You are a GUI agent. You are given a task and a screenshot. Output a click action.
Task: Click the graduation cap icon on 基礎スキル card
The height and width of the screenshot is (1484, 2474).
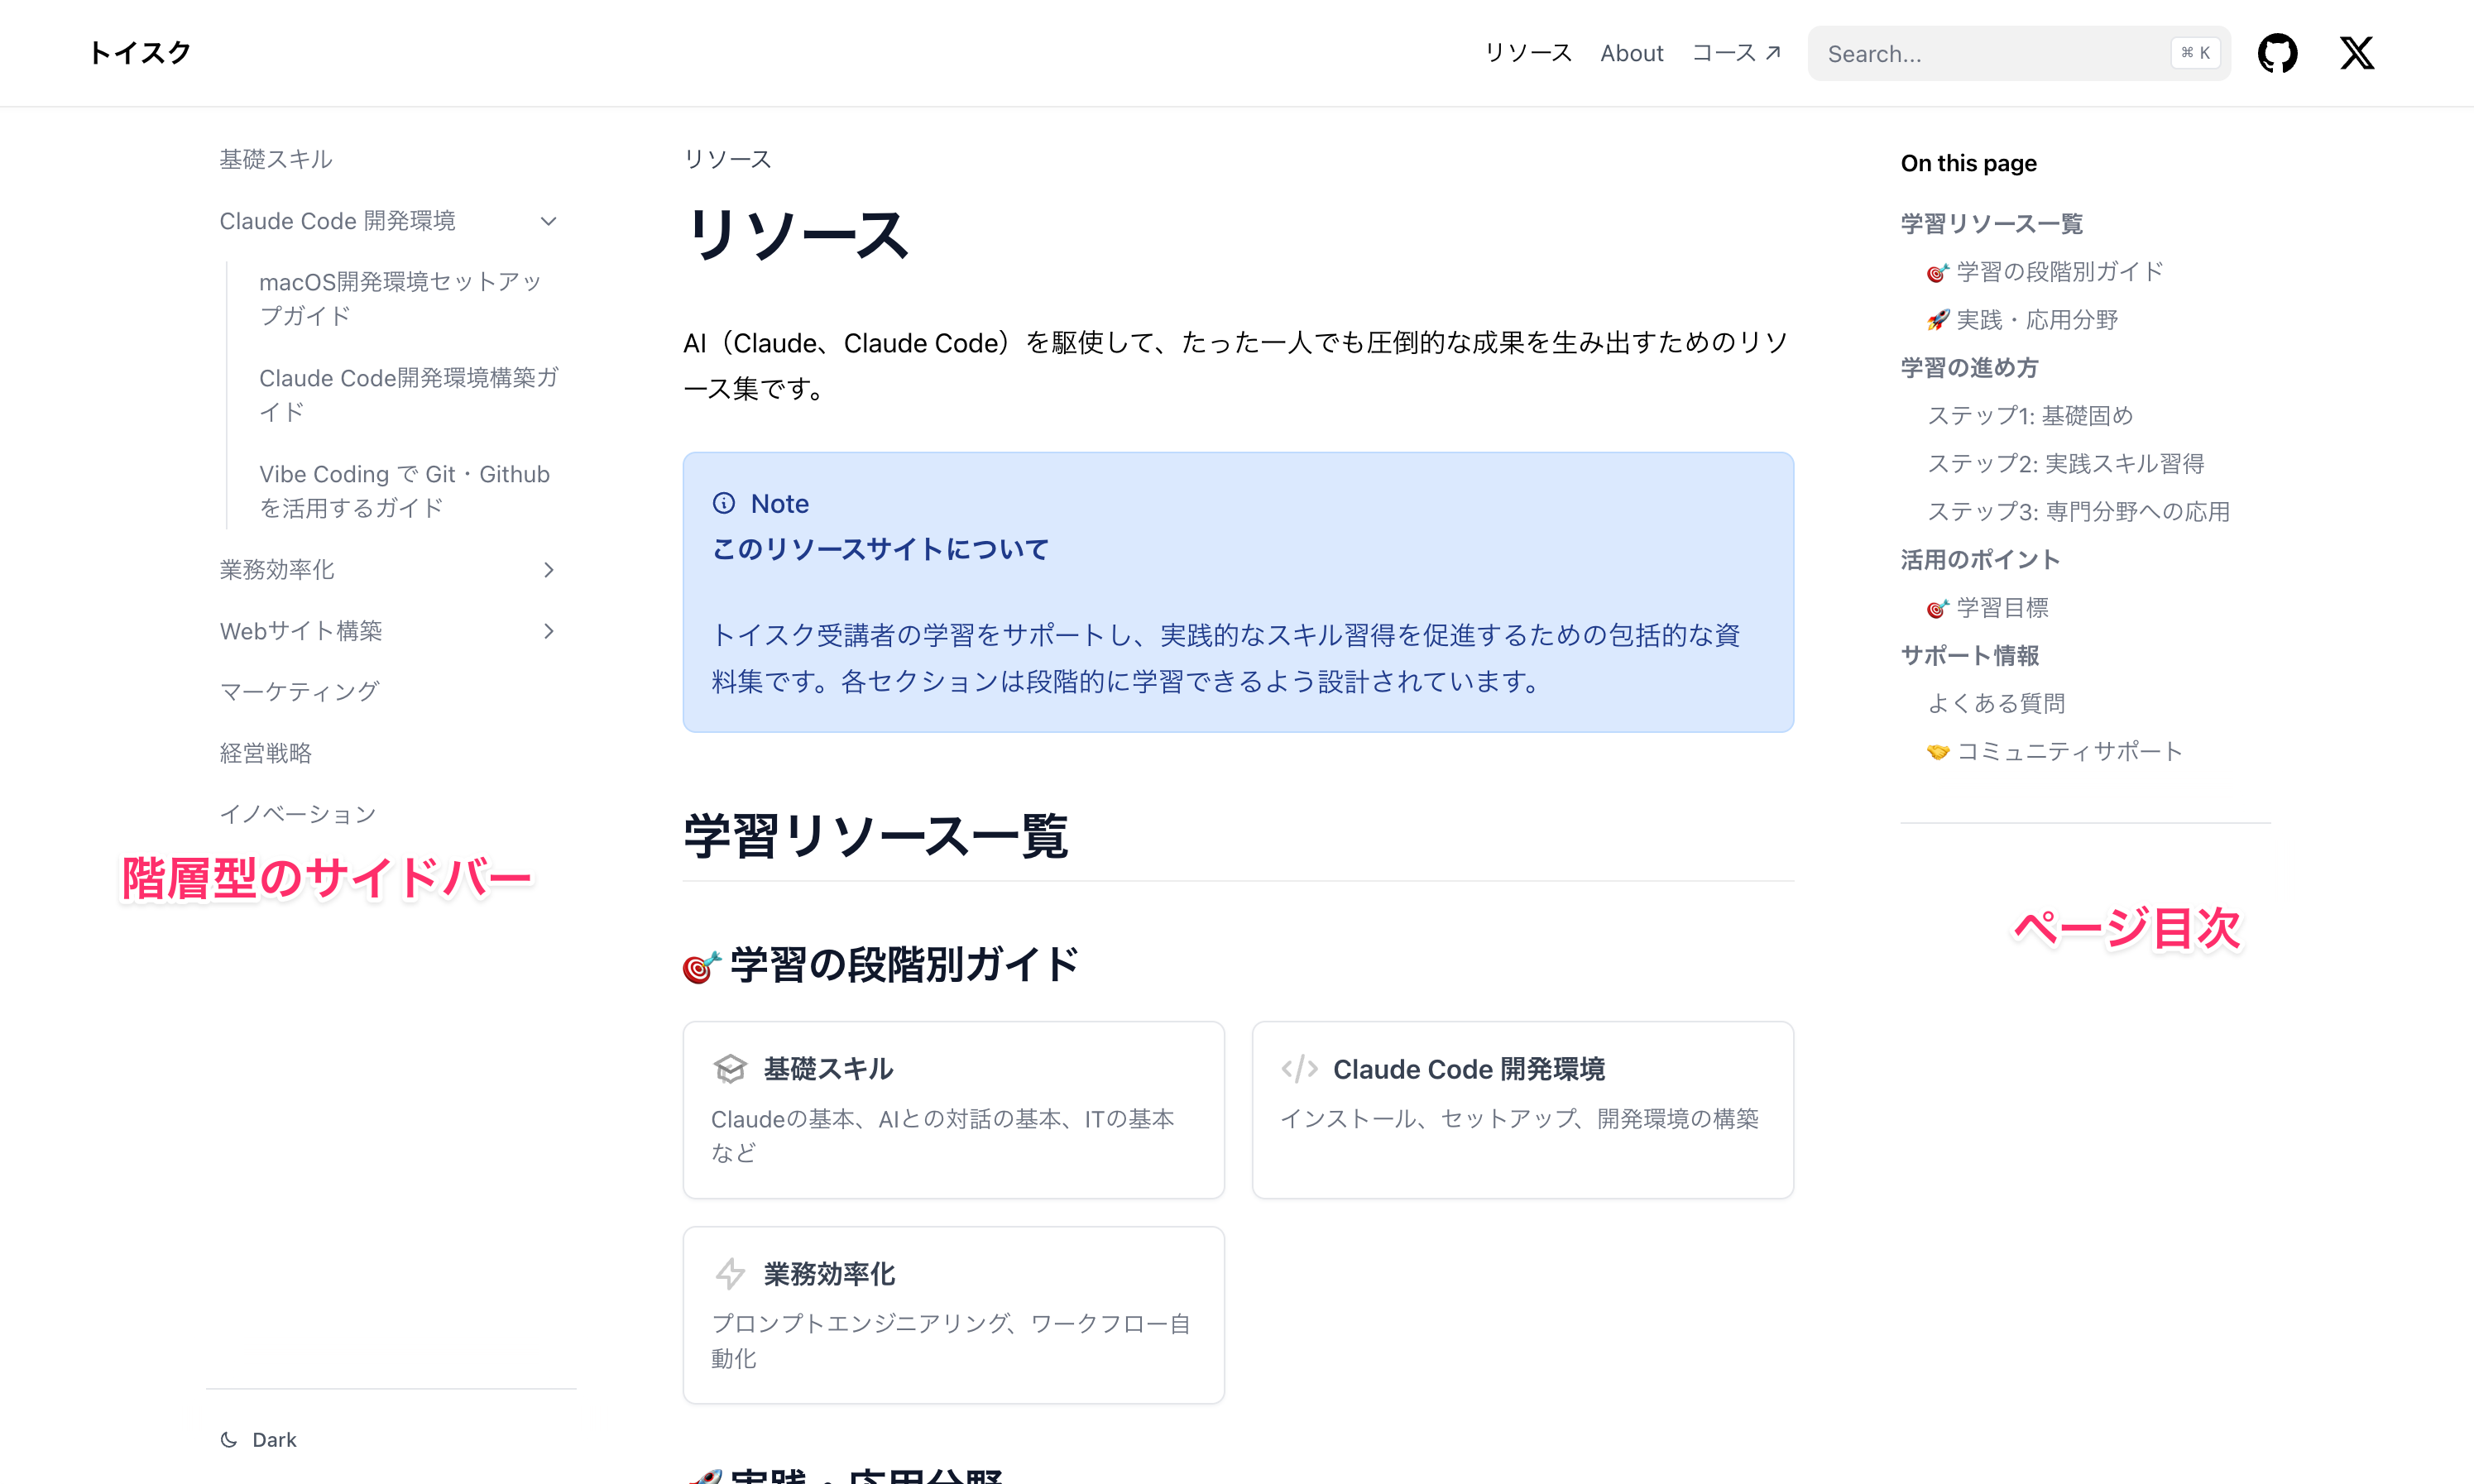tap(730, 1068)
